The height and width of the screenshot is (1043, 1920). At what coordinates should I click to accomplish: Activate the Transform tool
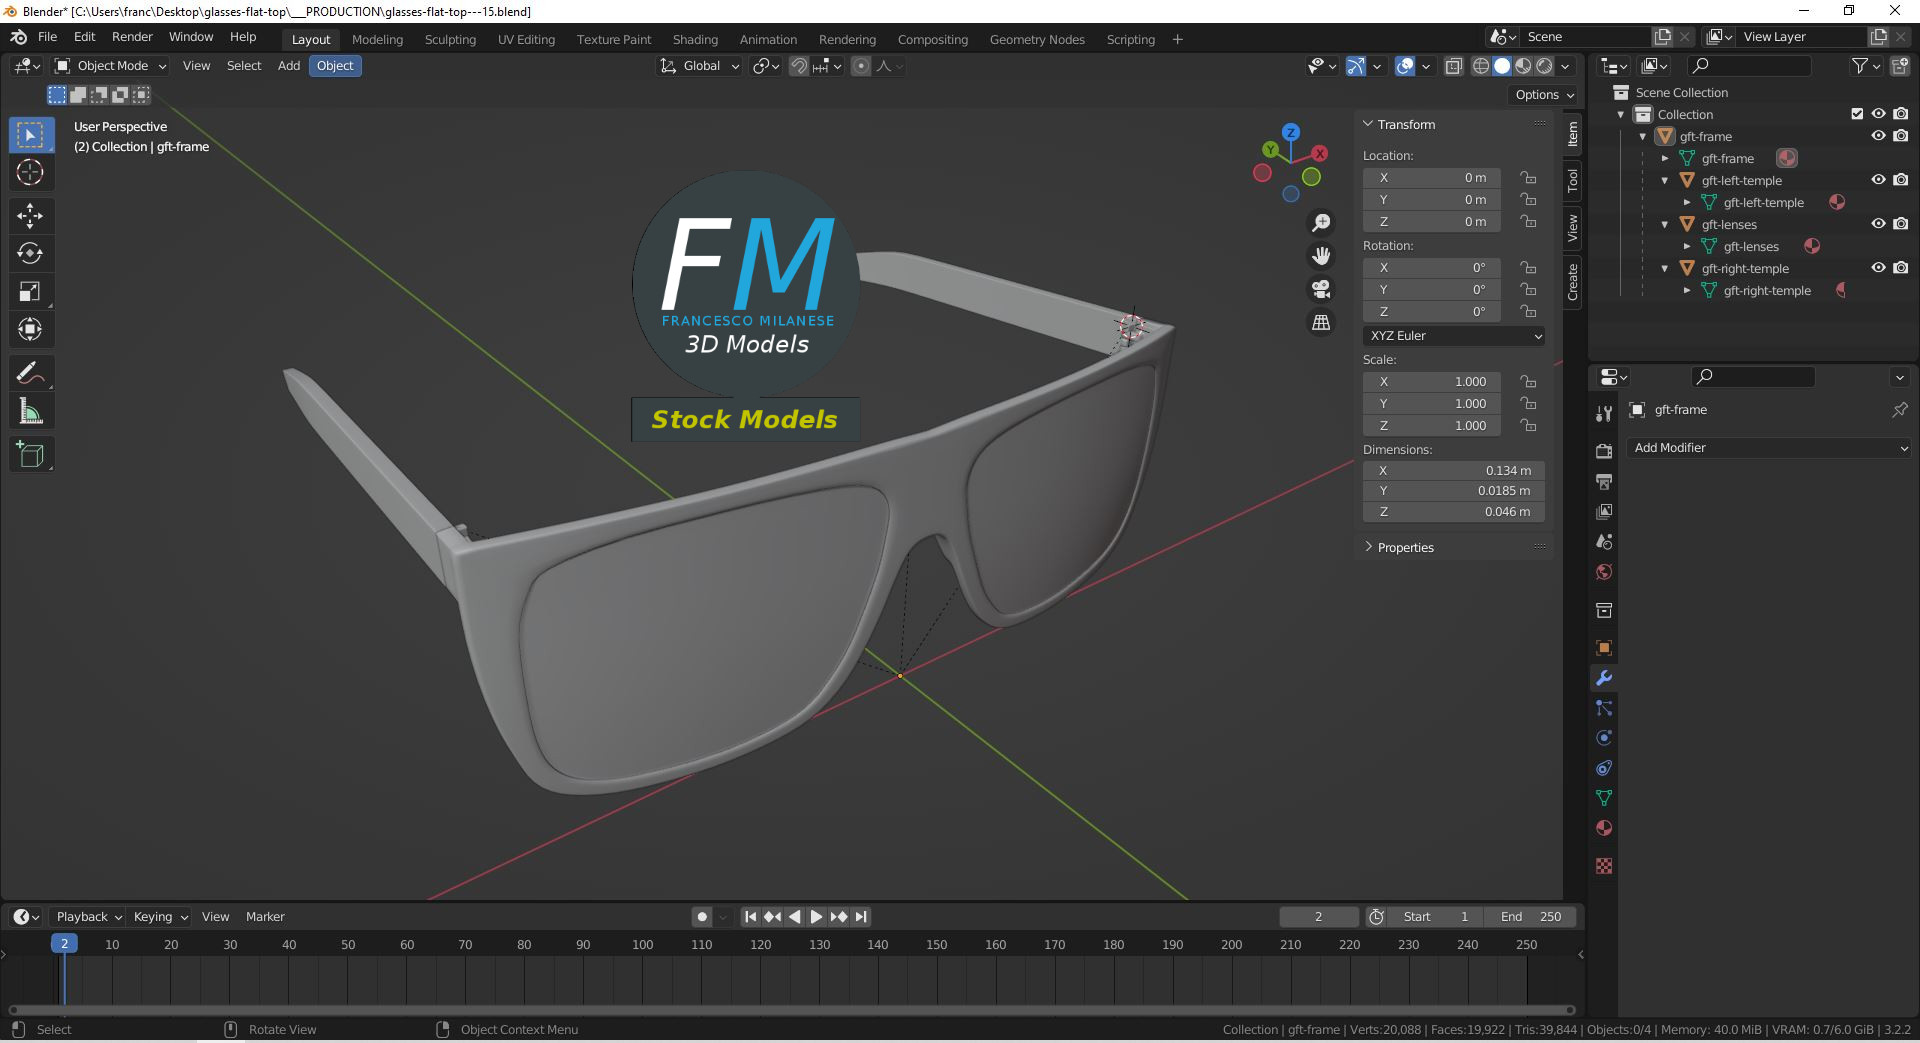click(x=30, y=329)
